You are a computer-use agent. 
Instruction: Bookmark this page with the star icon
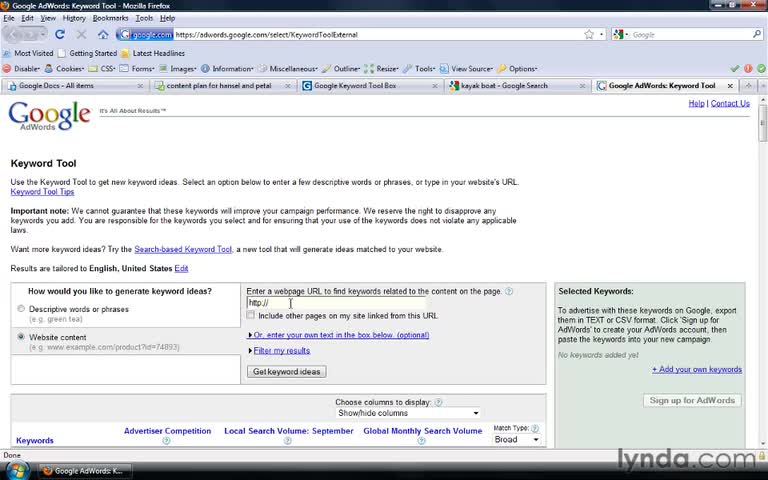click(589, 34)
